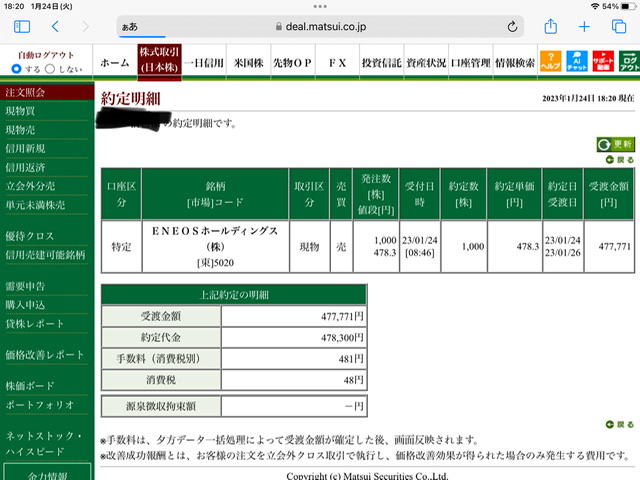Reload page with the refresh icon

pos(512,27)
